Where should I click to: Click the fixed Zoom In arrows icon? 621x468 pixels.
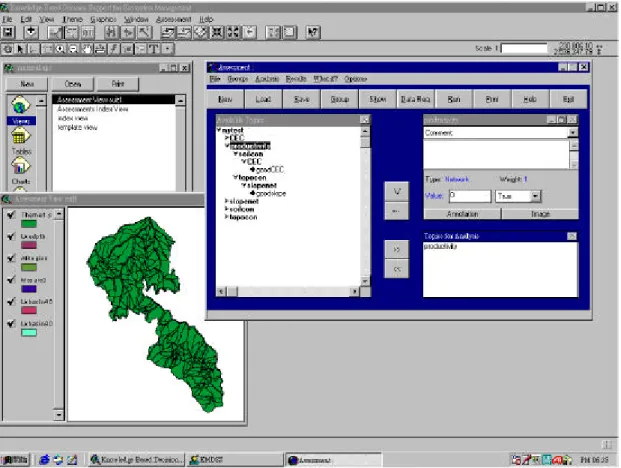(217, 32)
